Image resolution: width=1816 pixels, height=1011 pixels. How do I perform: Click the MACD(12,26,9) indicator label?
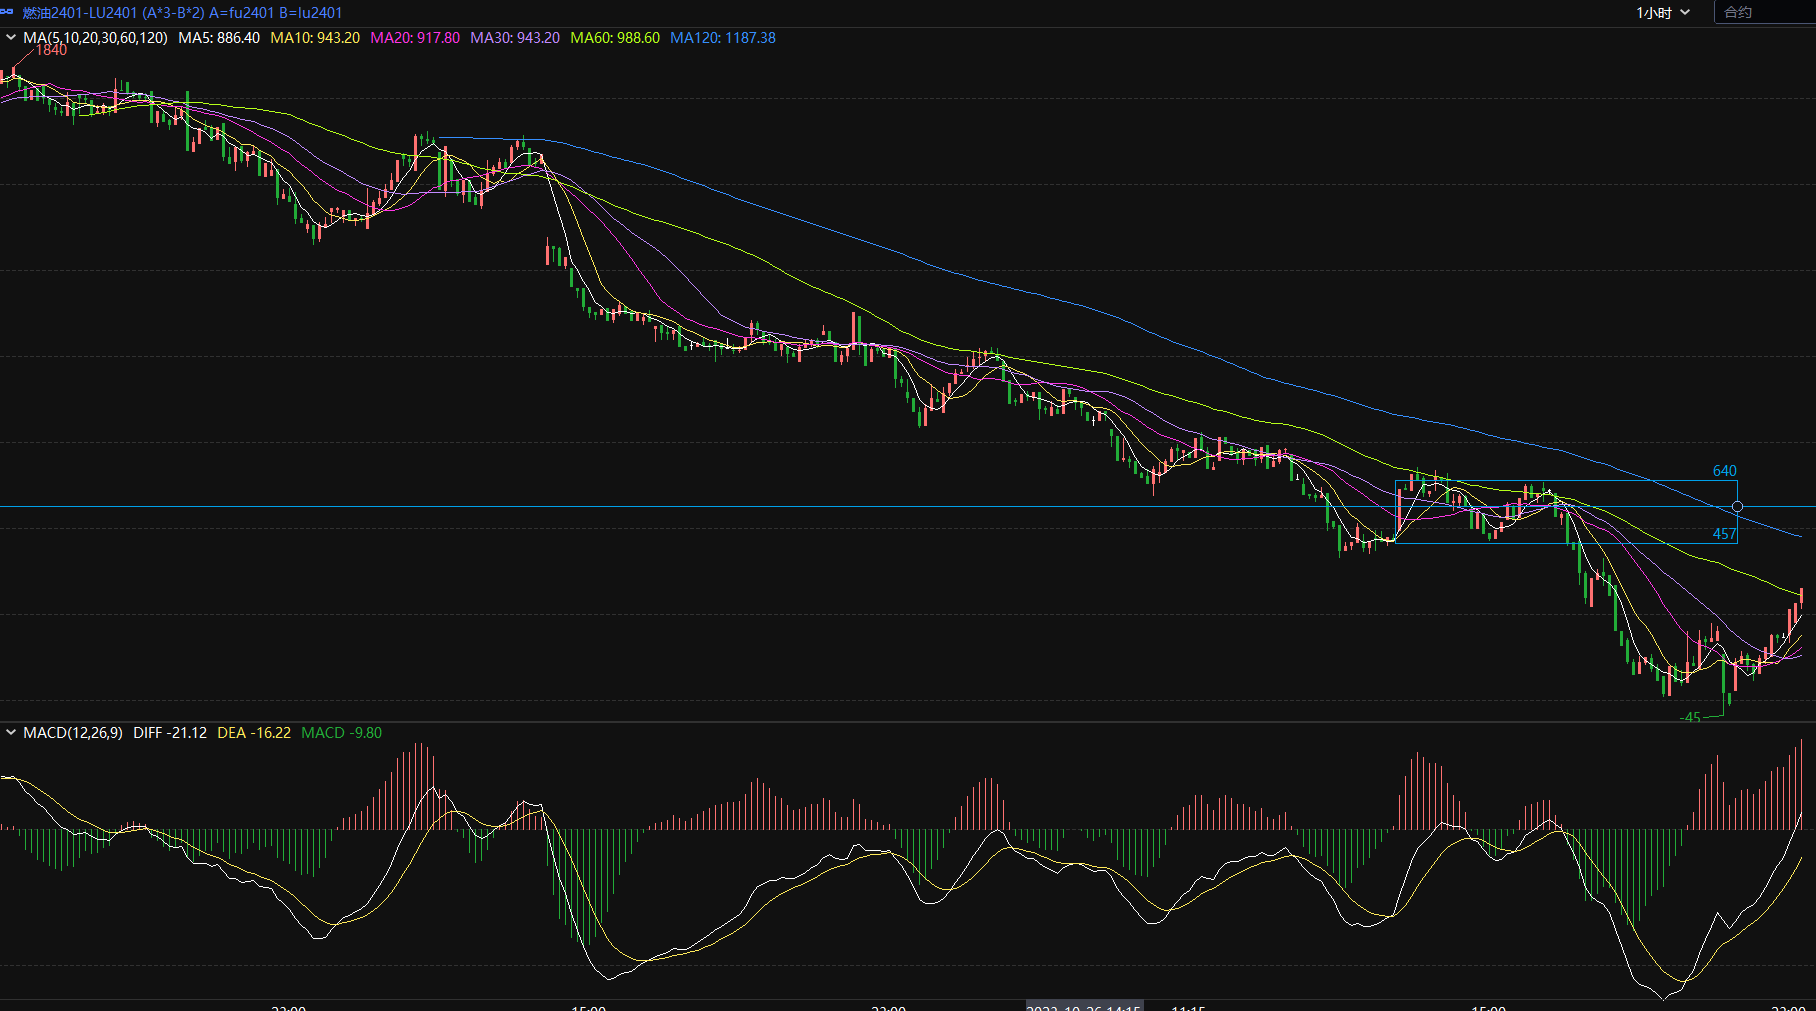[73, 733]
